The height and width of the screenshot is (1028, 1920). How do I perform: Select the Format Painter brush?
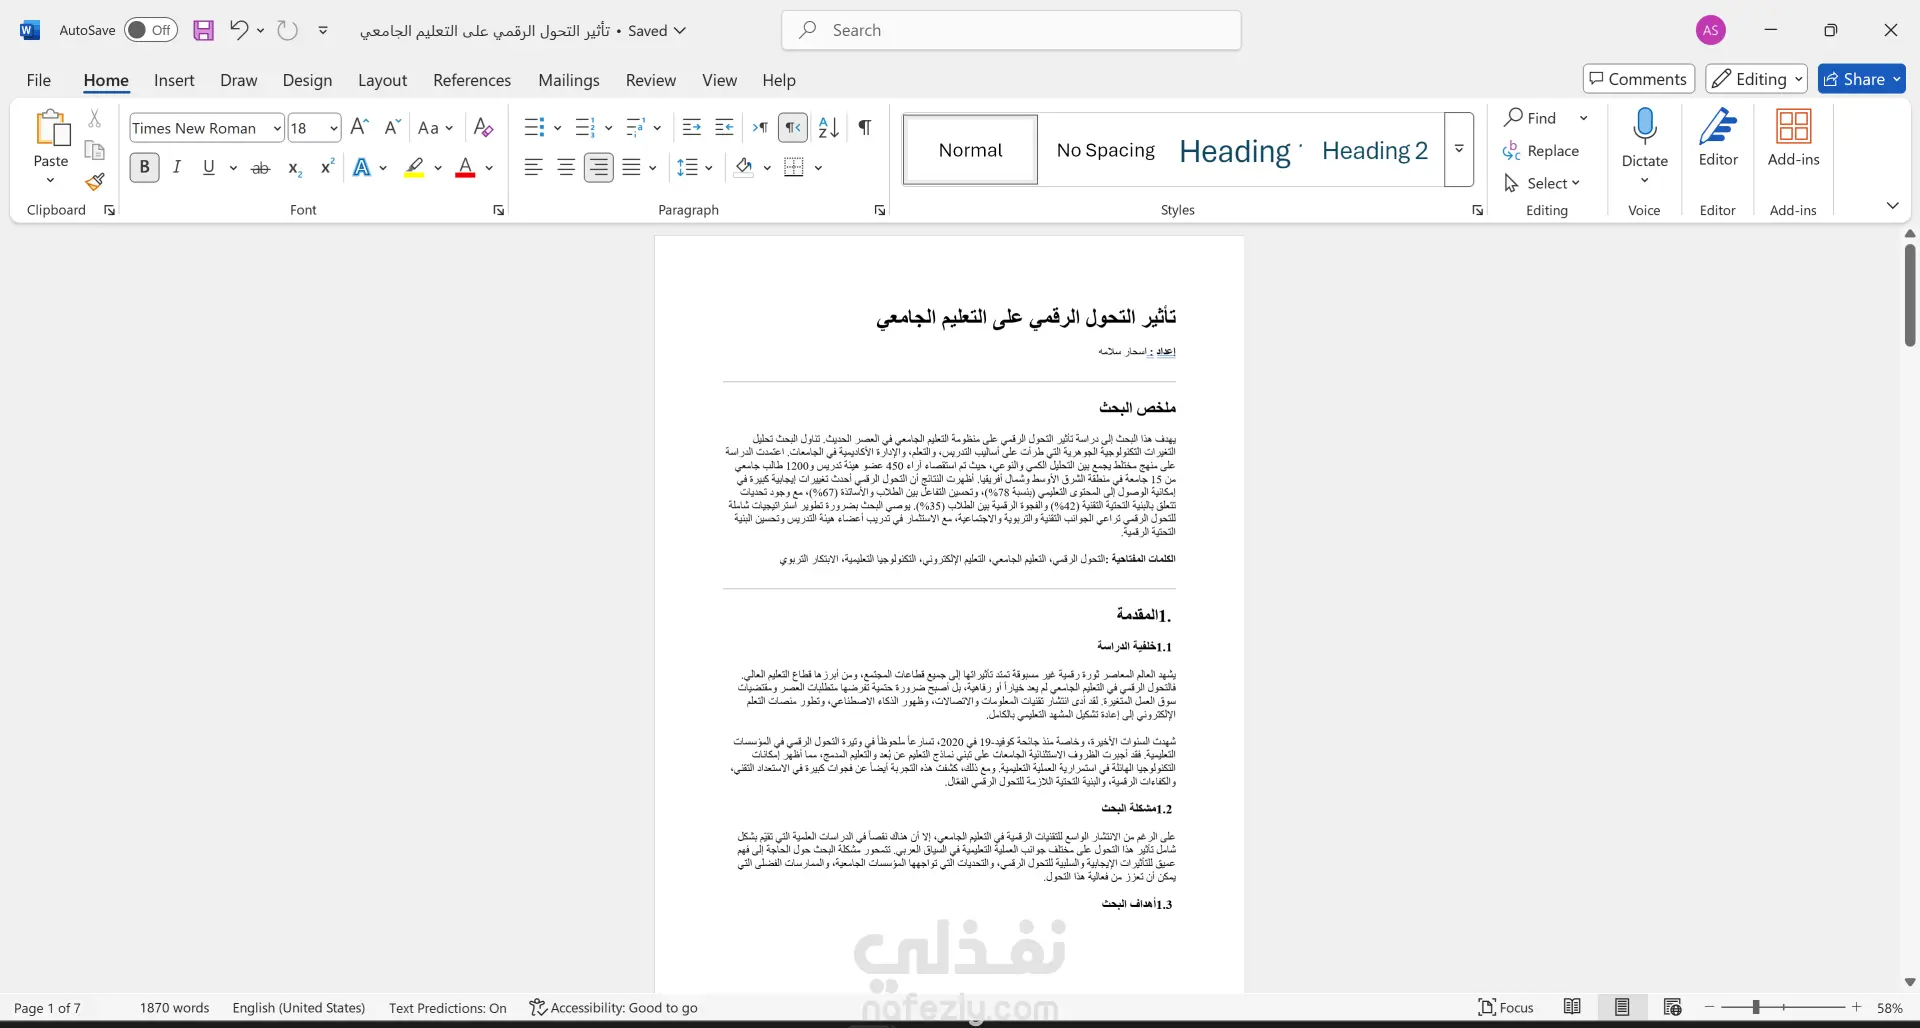[95, 182]
